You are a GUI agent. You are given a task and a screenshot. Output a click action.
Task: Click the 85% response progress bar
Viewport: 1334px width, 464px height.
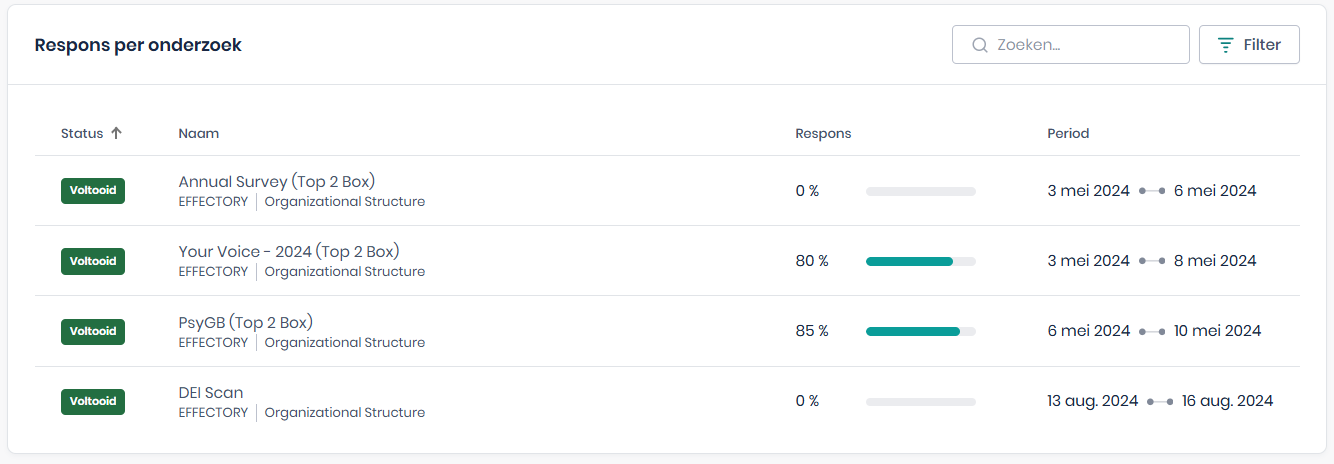(920, 331)
